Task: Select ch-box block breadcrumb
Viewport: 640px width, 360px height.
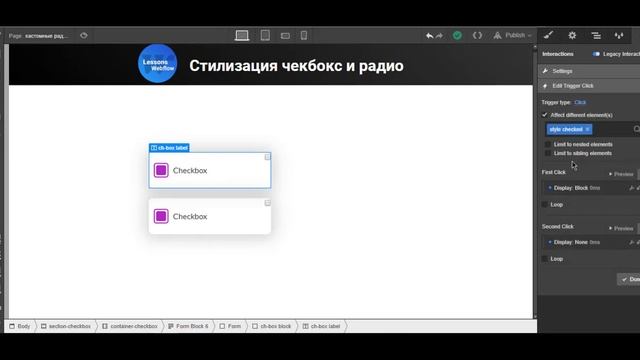Action: click(x=271, y=326)
